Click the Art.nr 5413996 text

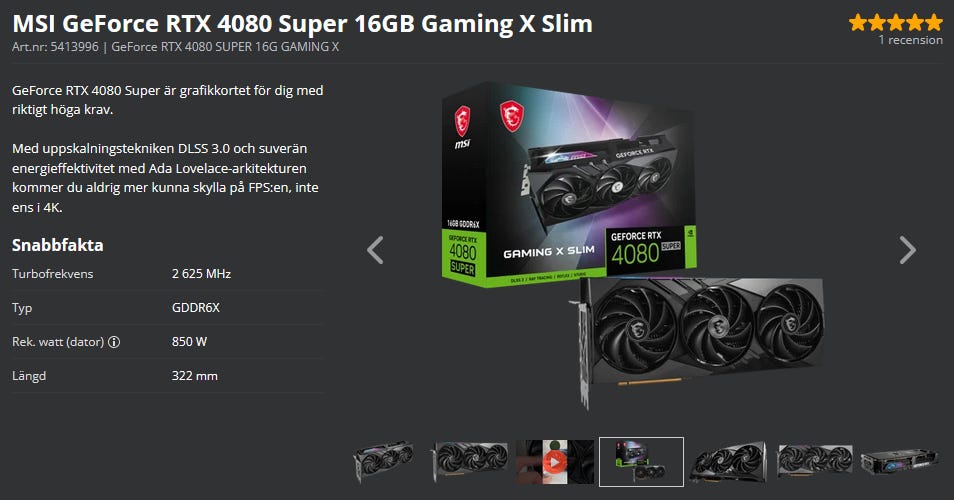pyautogui.click(x=55, y=47)
